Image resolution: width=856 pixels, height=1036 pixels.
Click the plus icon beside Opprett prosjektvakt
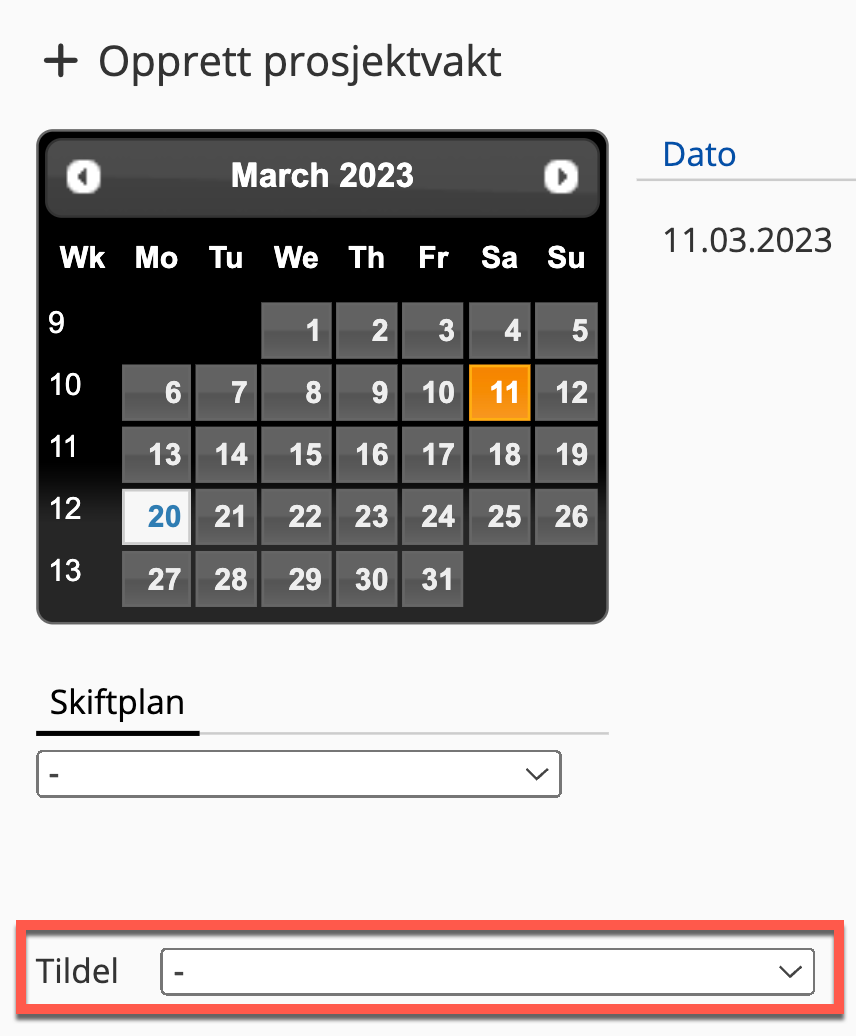point(61,62)
